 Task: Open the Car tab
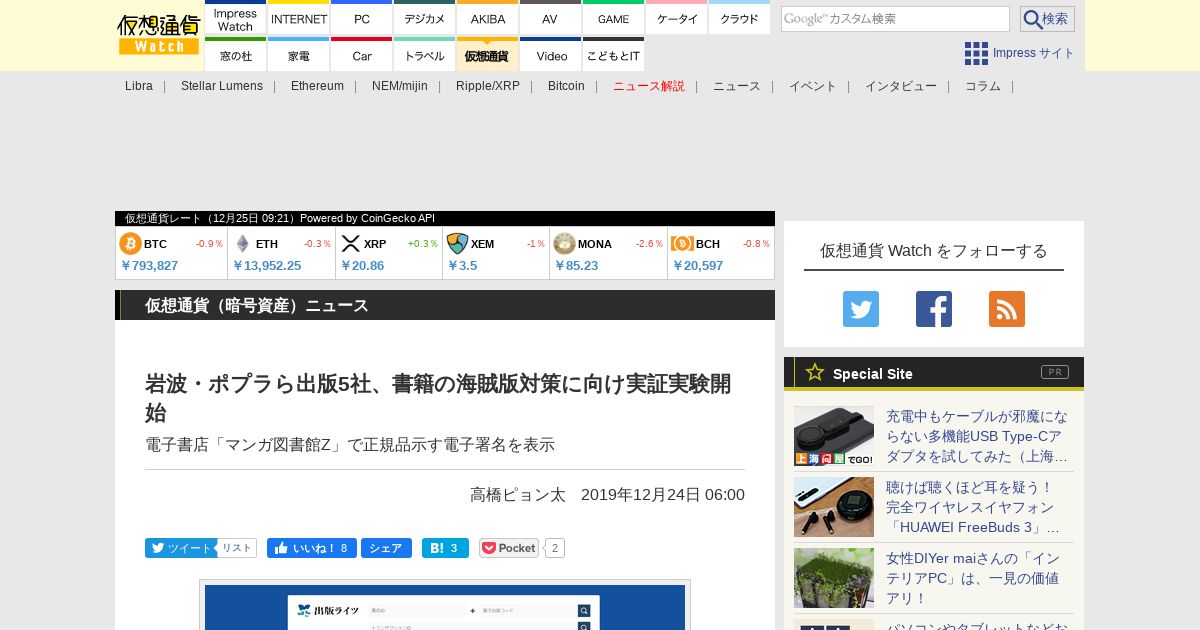click(362, 55)
